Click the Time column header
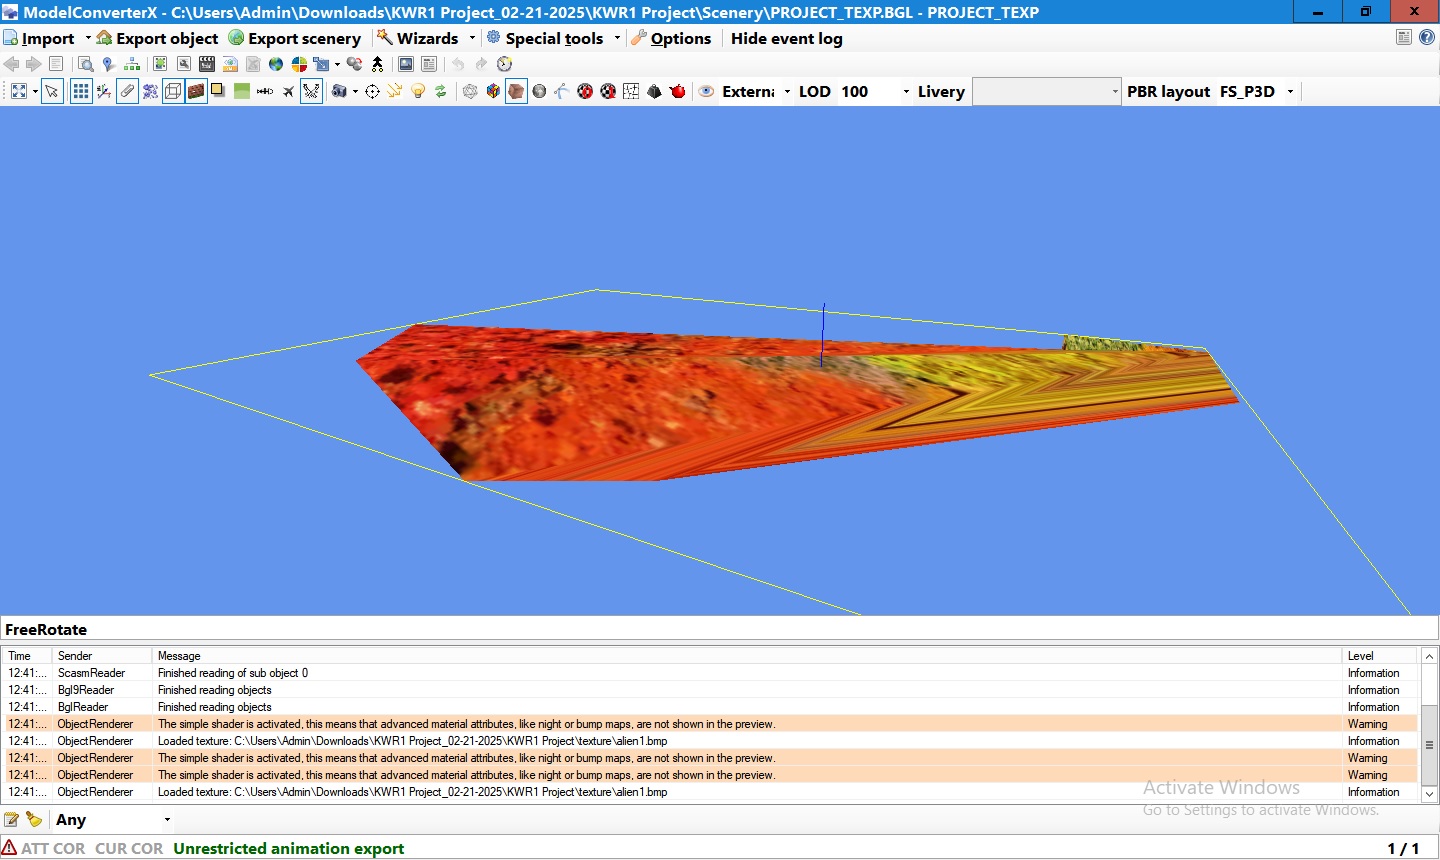1440x860 pixels. 27,656
